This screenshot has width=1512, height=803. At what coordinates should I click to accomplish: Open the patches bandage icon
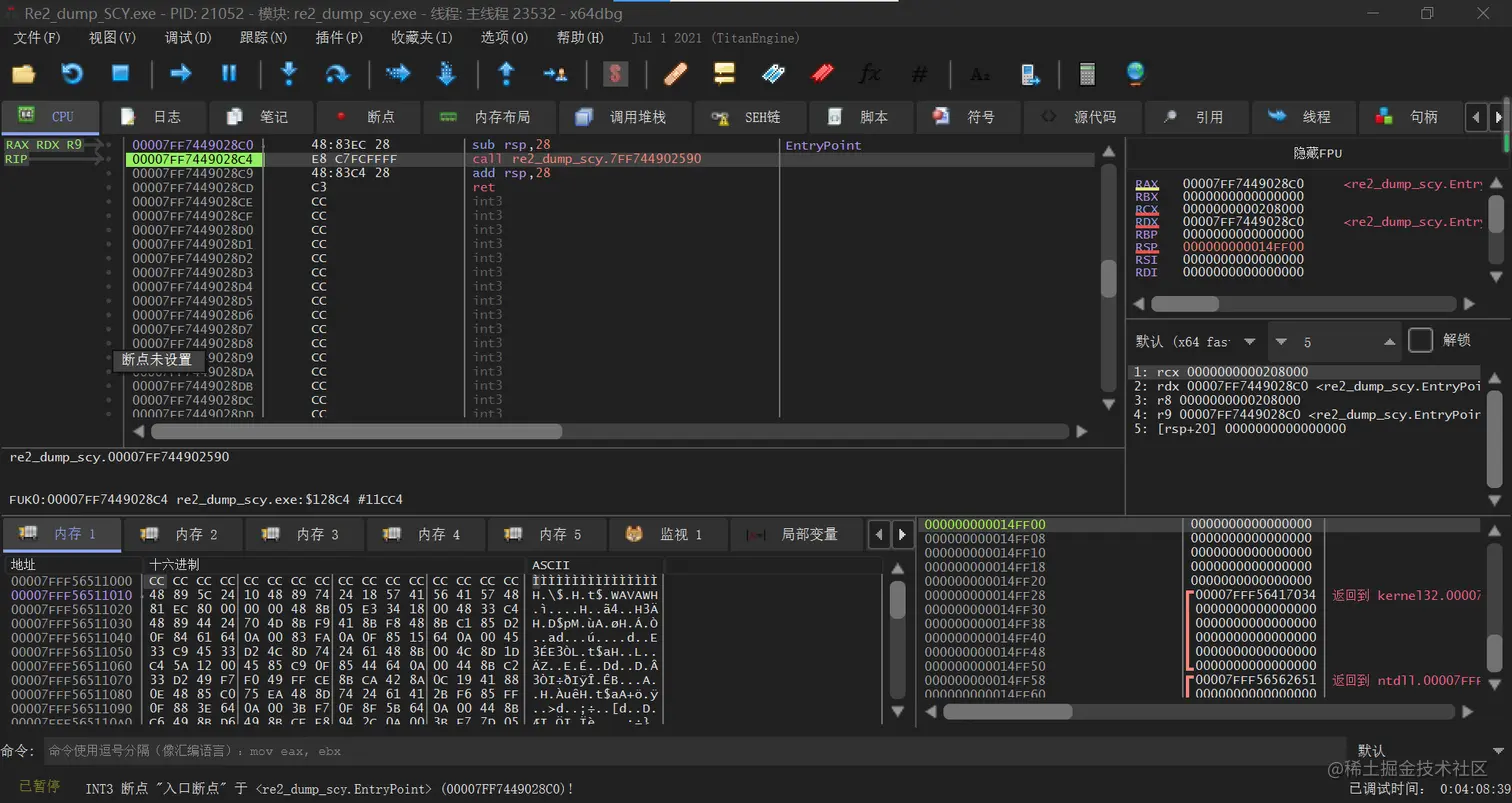point(675,73)
